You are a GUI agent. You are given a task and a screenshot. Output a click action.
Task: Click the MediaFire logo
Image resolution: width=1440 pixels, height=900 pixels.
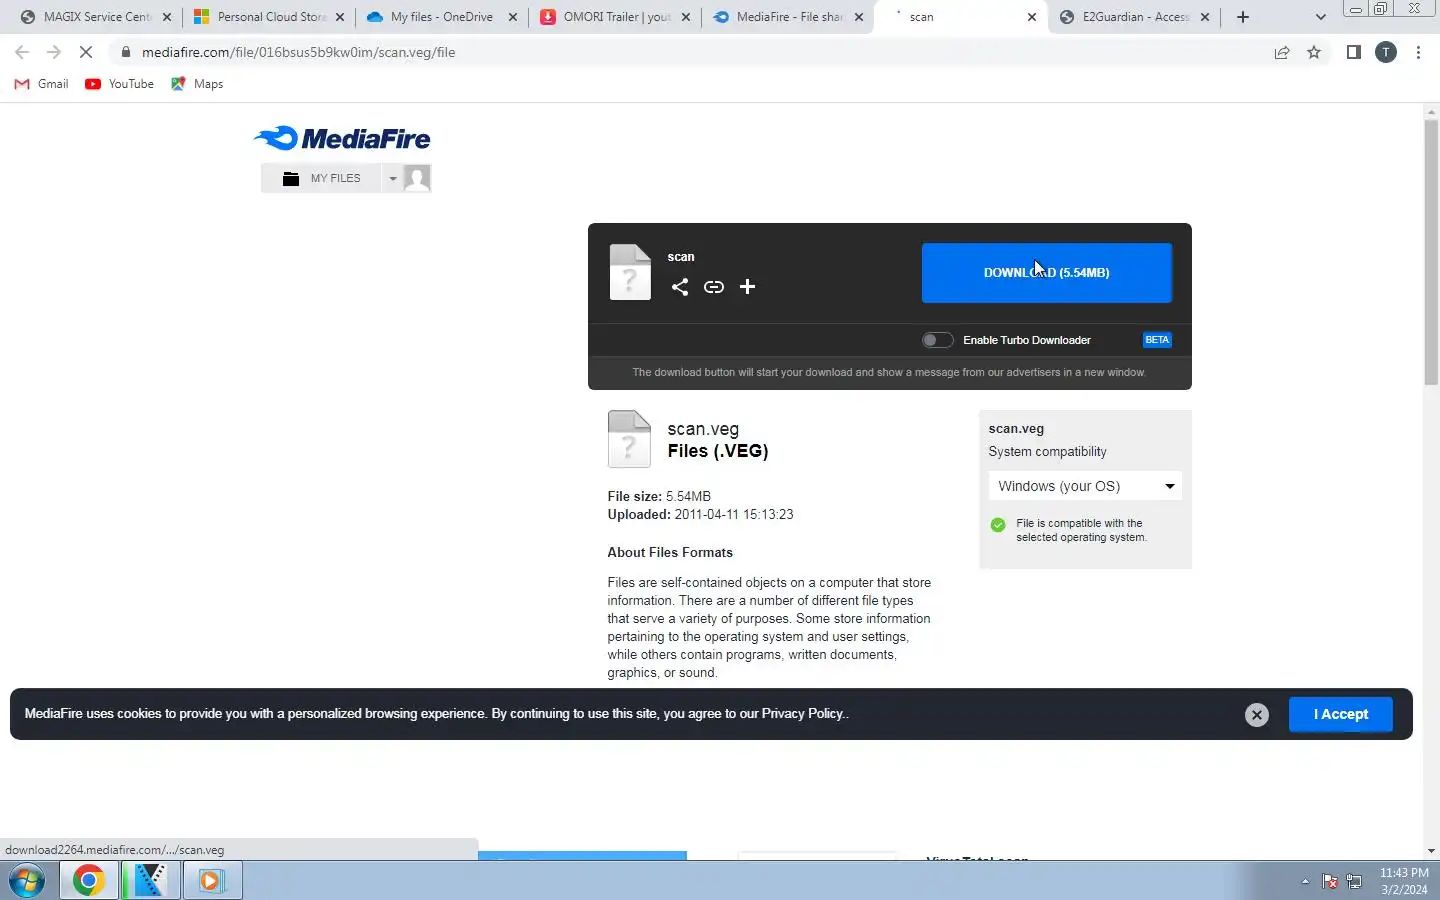click(342, 138)
